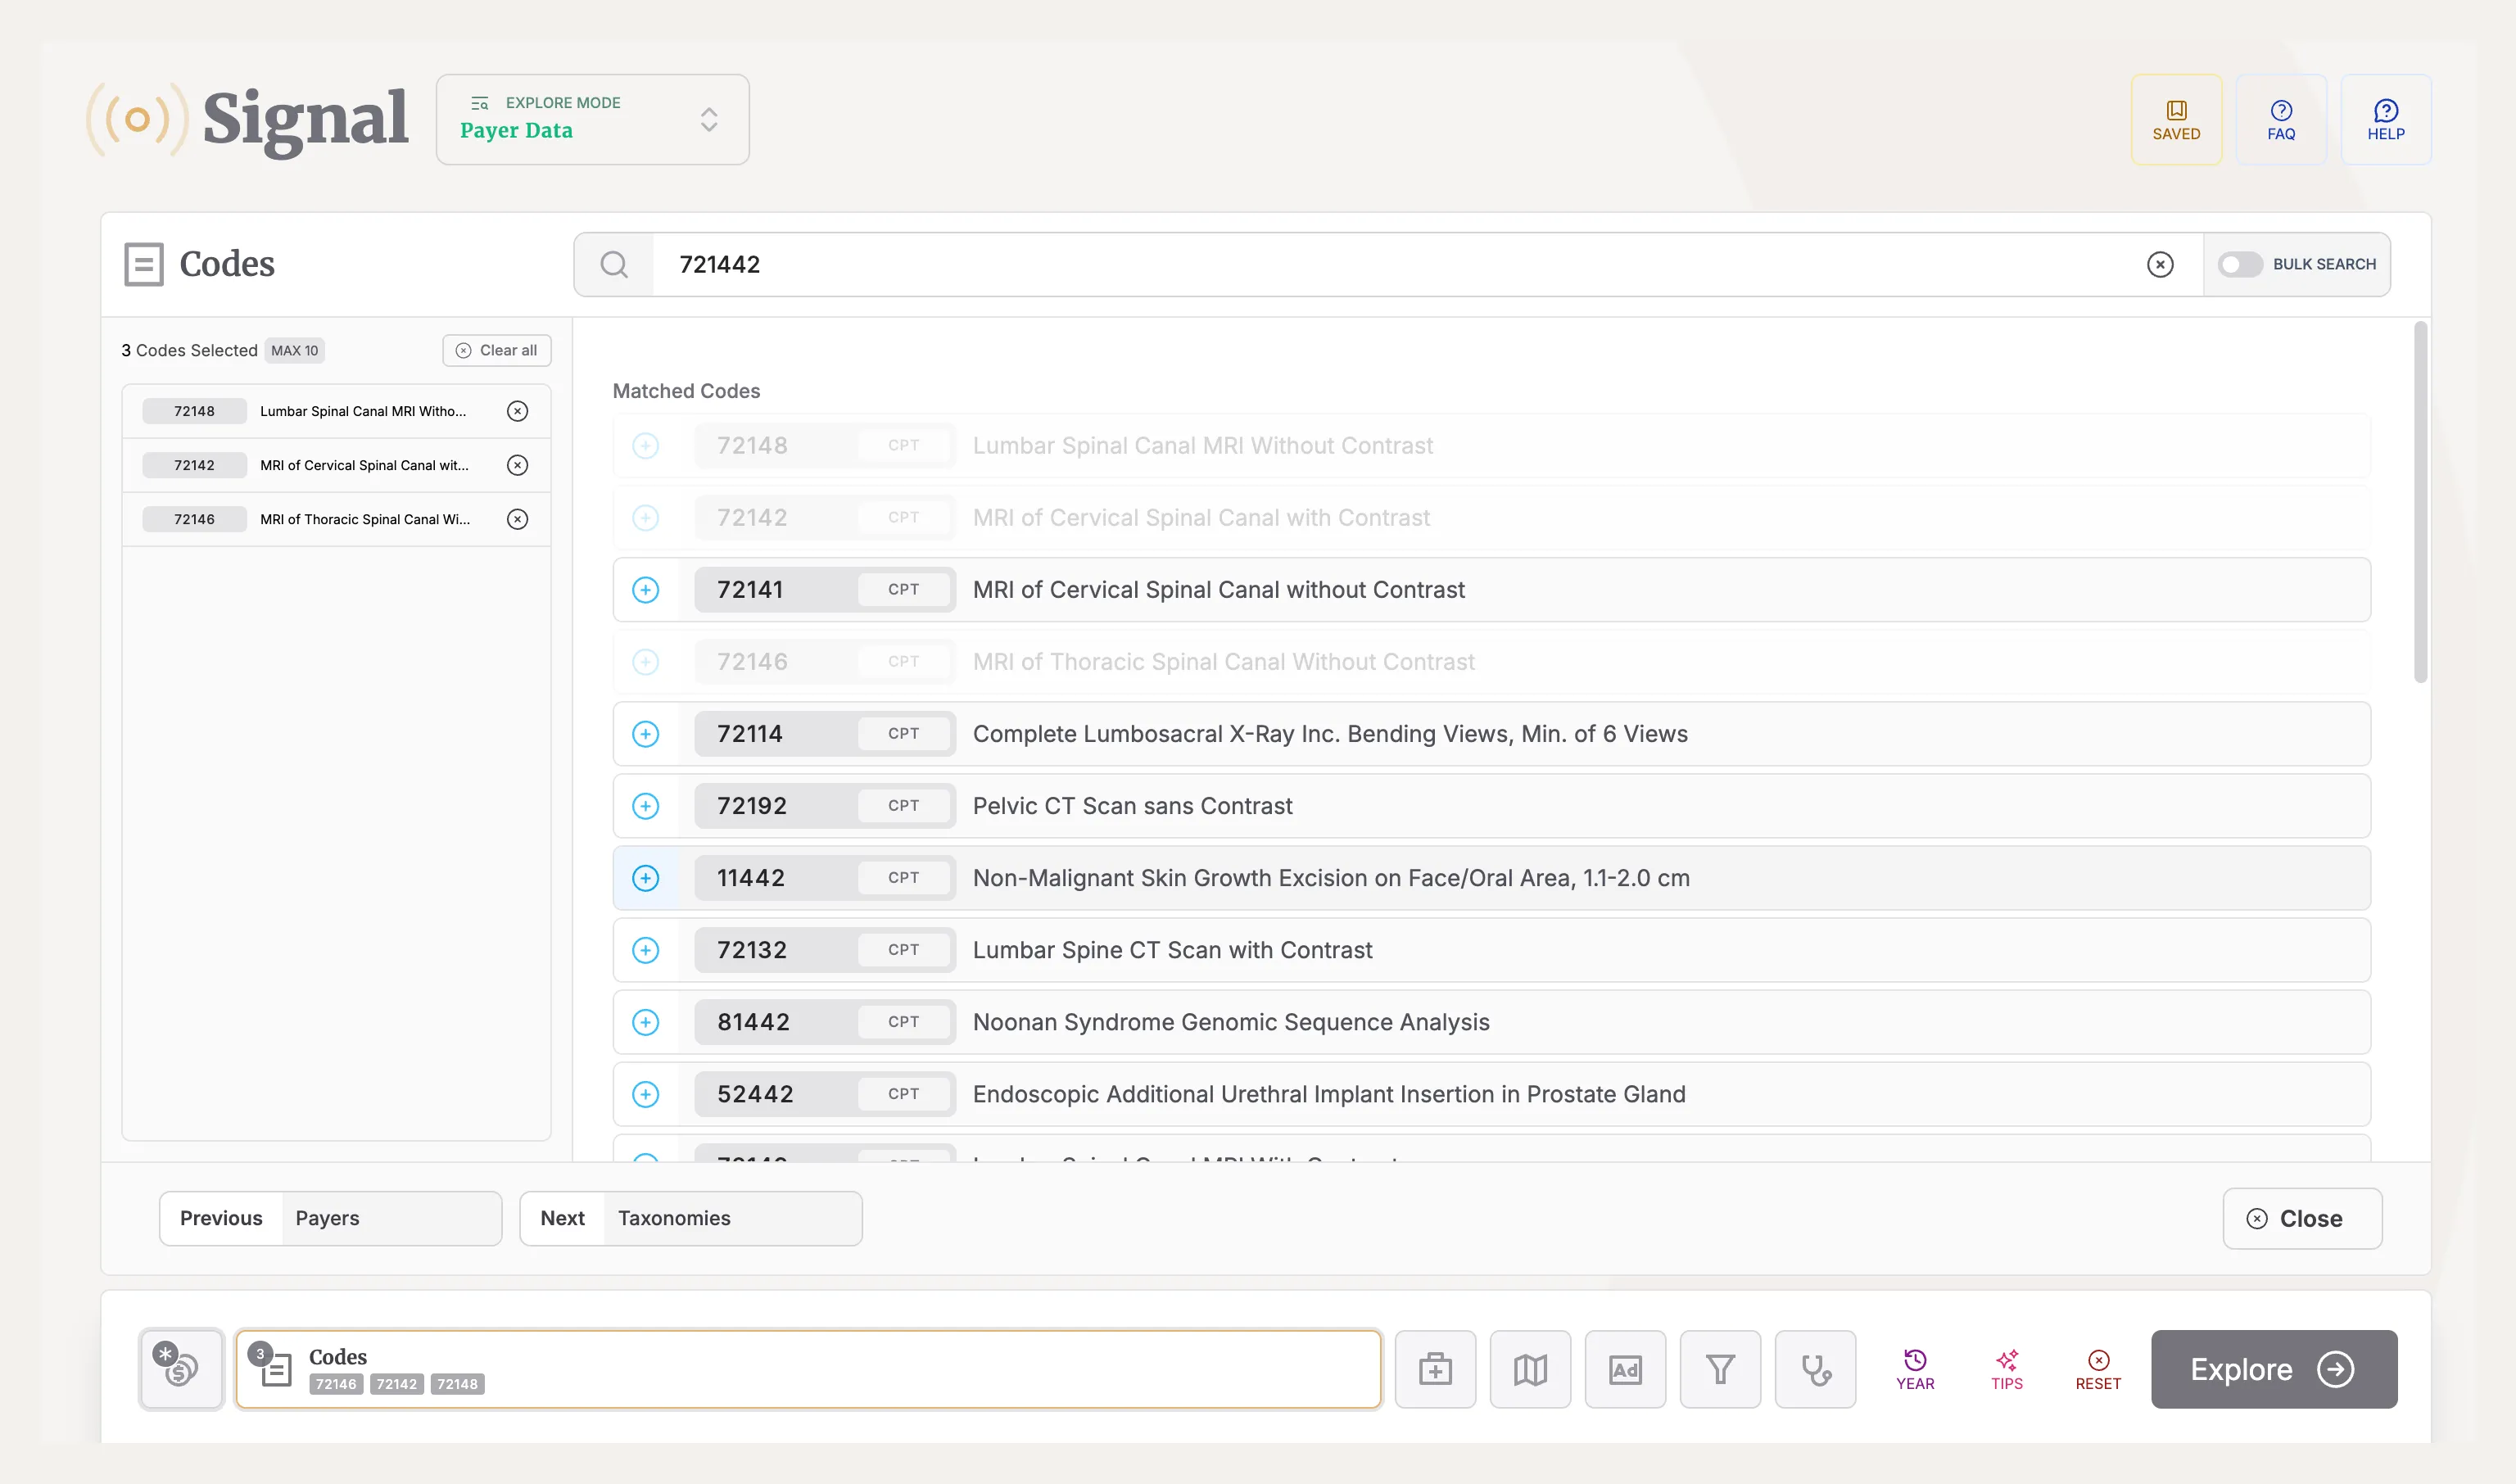Image resolution: width=2516 pixels, height=1484 pixels.
Task: Open the filter funnel icon in bottom toolbar
Action: pos(1720,1369)
